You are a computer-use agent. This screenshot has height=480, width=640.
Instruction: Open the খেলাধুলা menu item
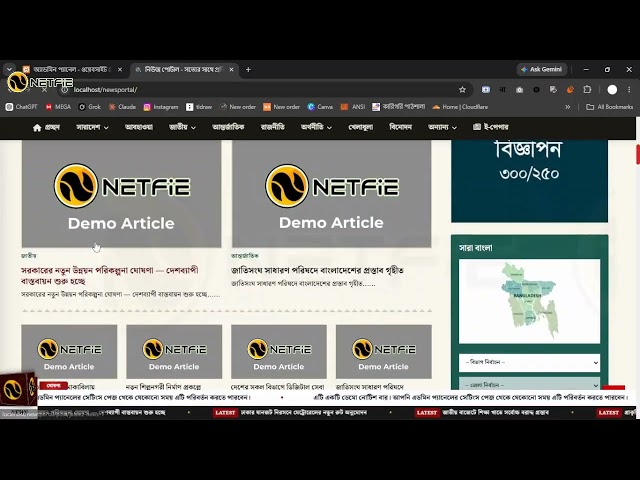360,127
